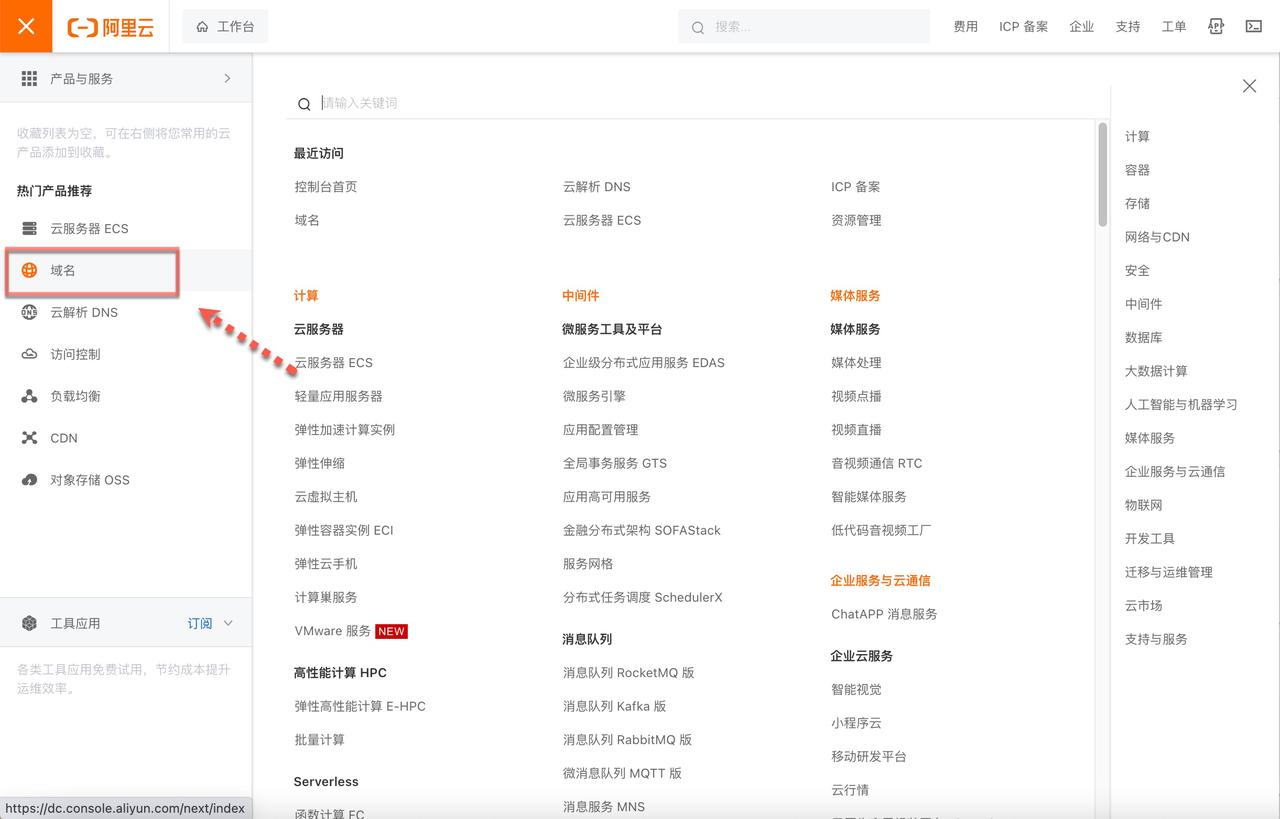Jump to 数据库 category
Screen dimensions: 1280x819
click(1144, 337)
